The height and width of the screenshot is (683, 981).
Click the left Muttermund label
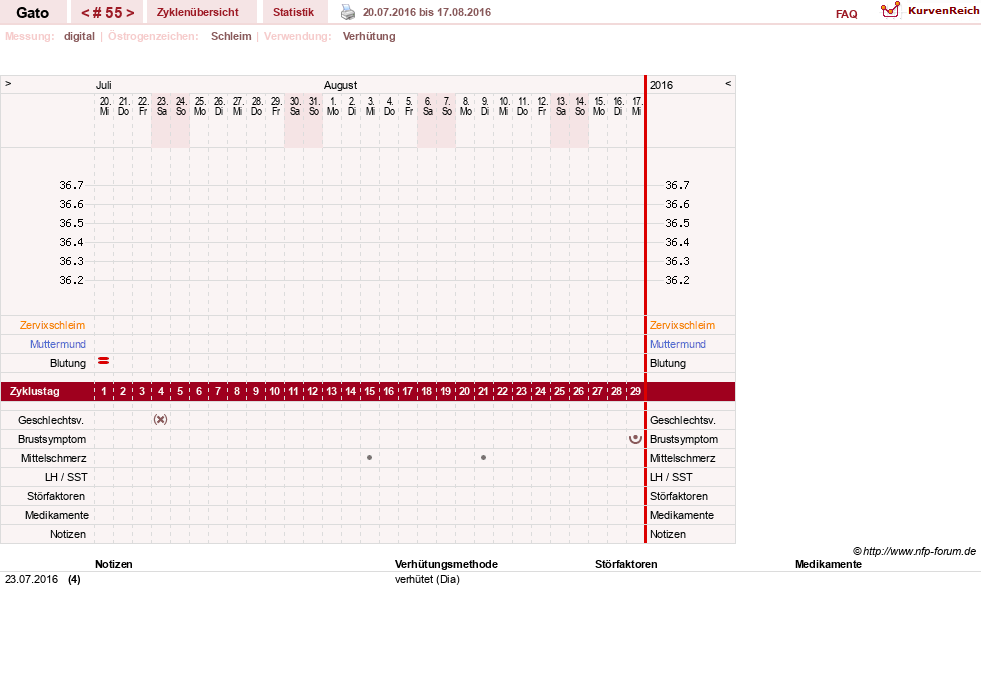click(x=58, y=344)
